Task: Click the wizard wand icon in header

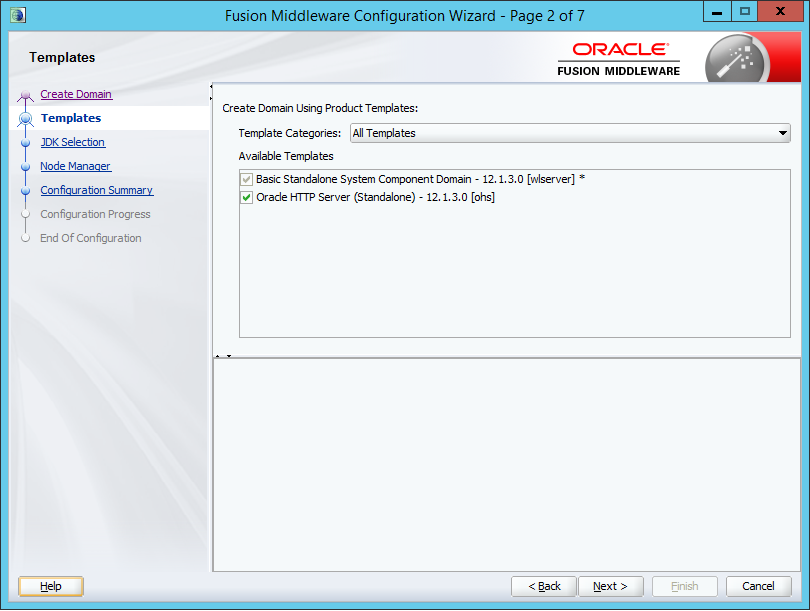Action: tap(735, 60)
